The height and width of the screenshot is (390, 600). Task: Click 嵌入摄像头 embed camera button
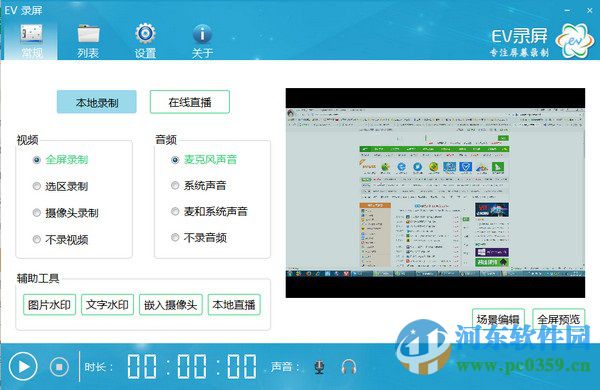171,305
